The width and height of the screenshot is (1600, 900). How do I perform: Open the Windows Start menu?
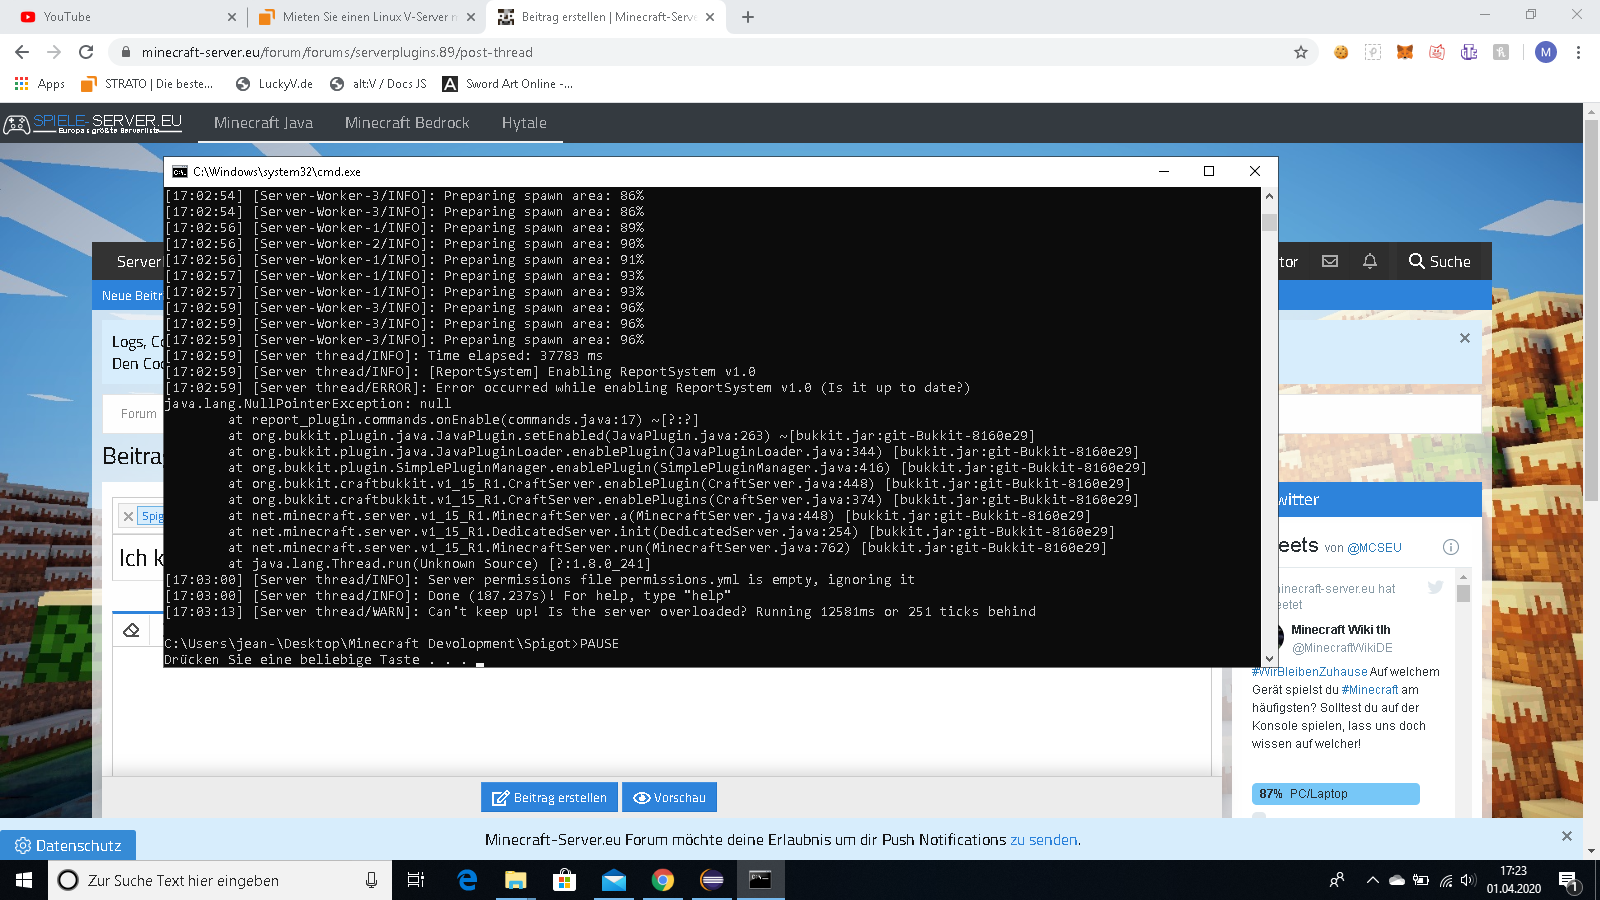tap(24, 880)
